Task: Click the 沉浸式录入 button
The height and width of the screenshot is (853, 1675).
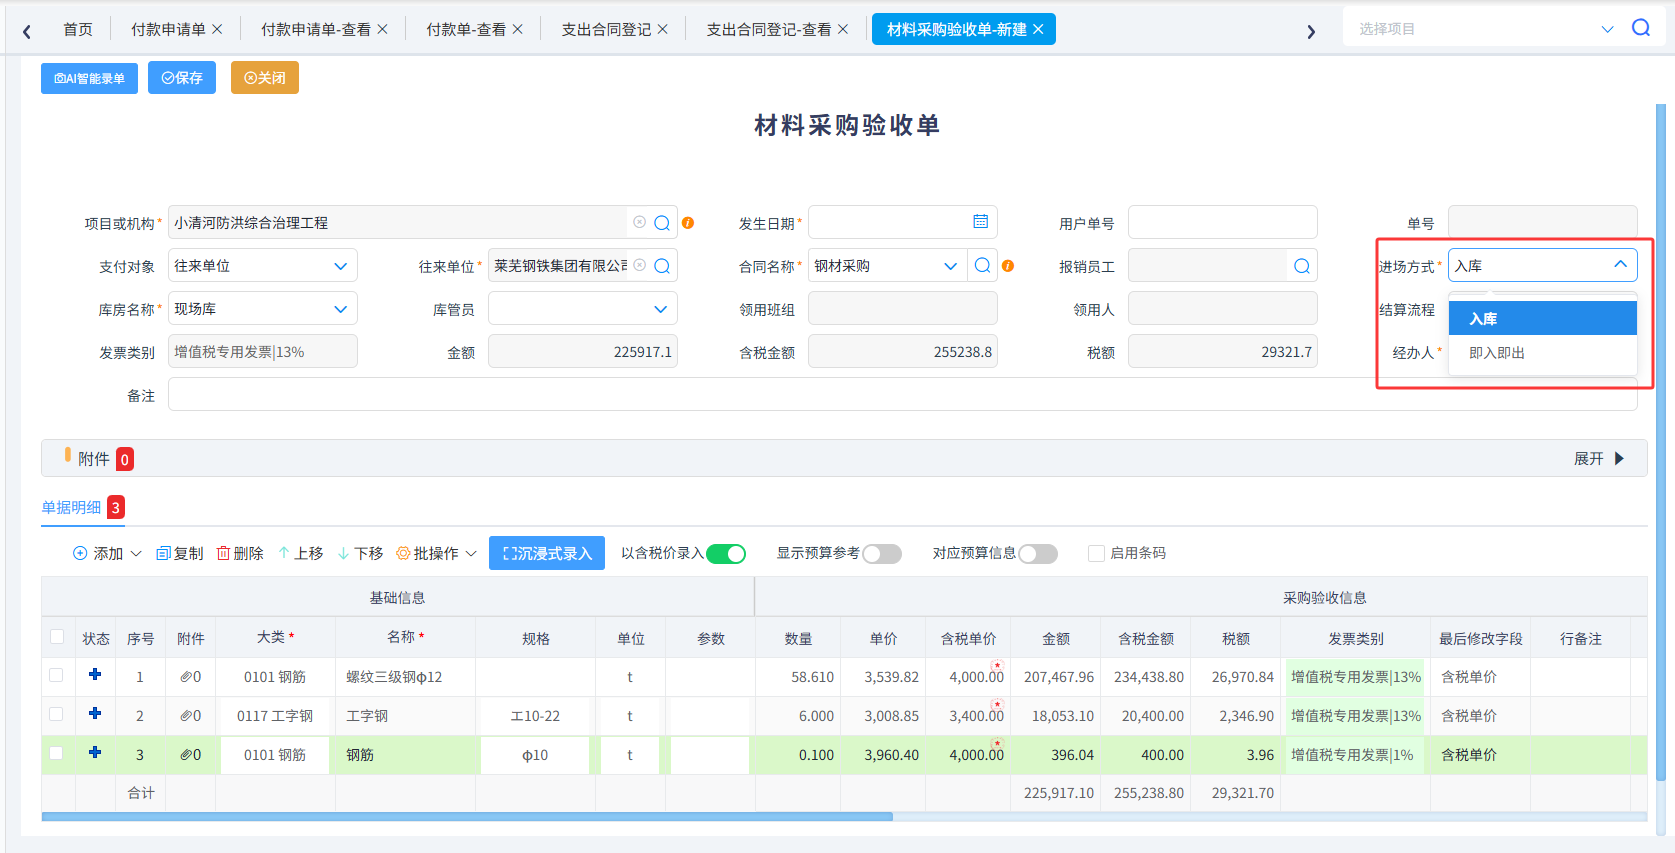Action: [x=547, y=553]
